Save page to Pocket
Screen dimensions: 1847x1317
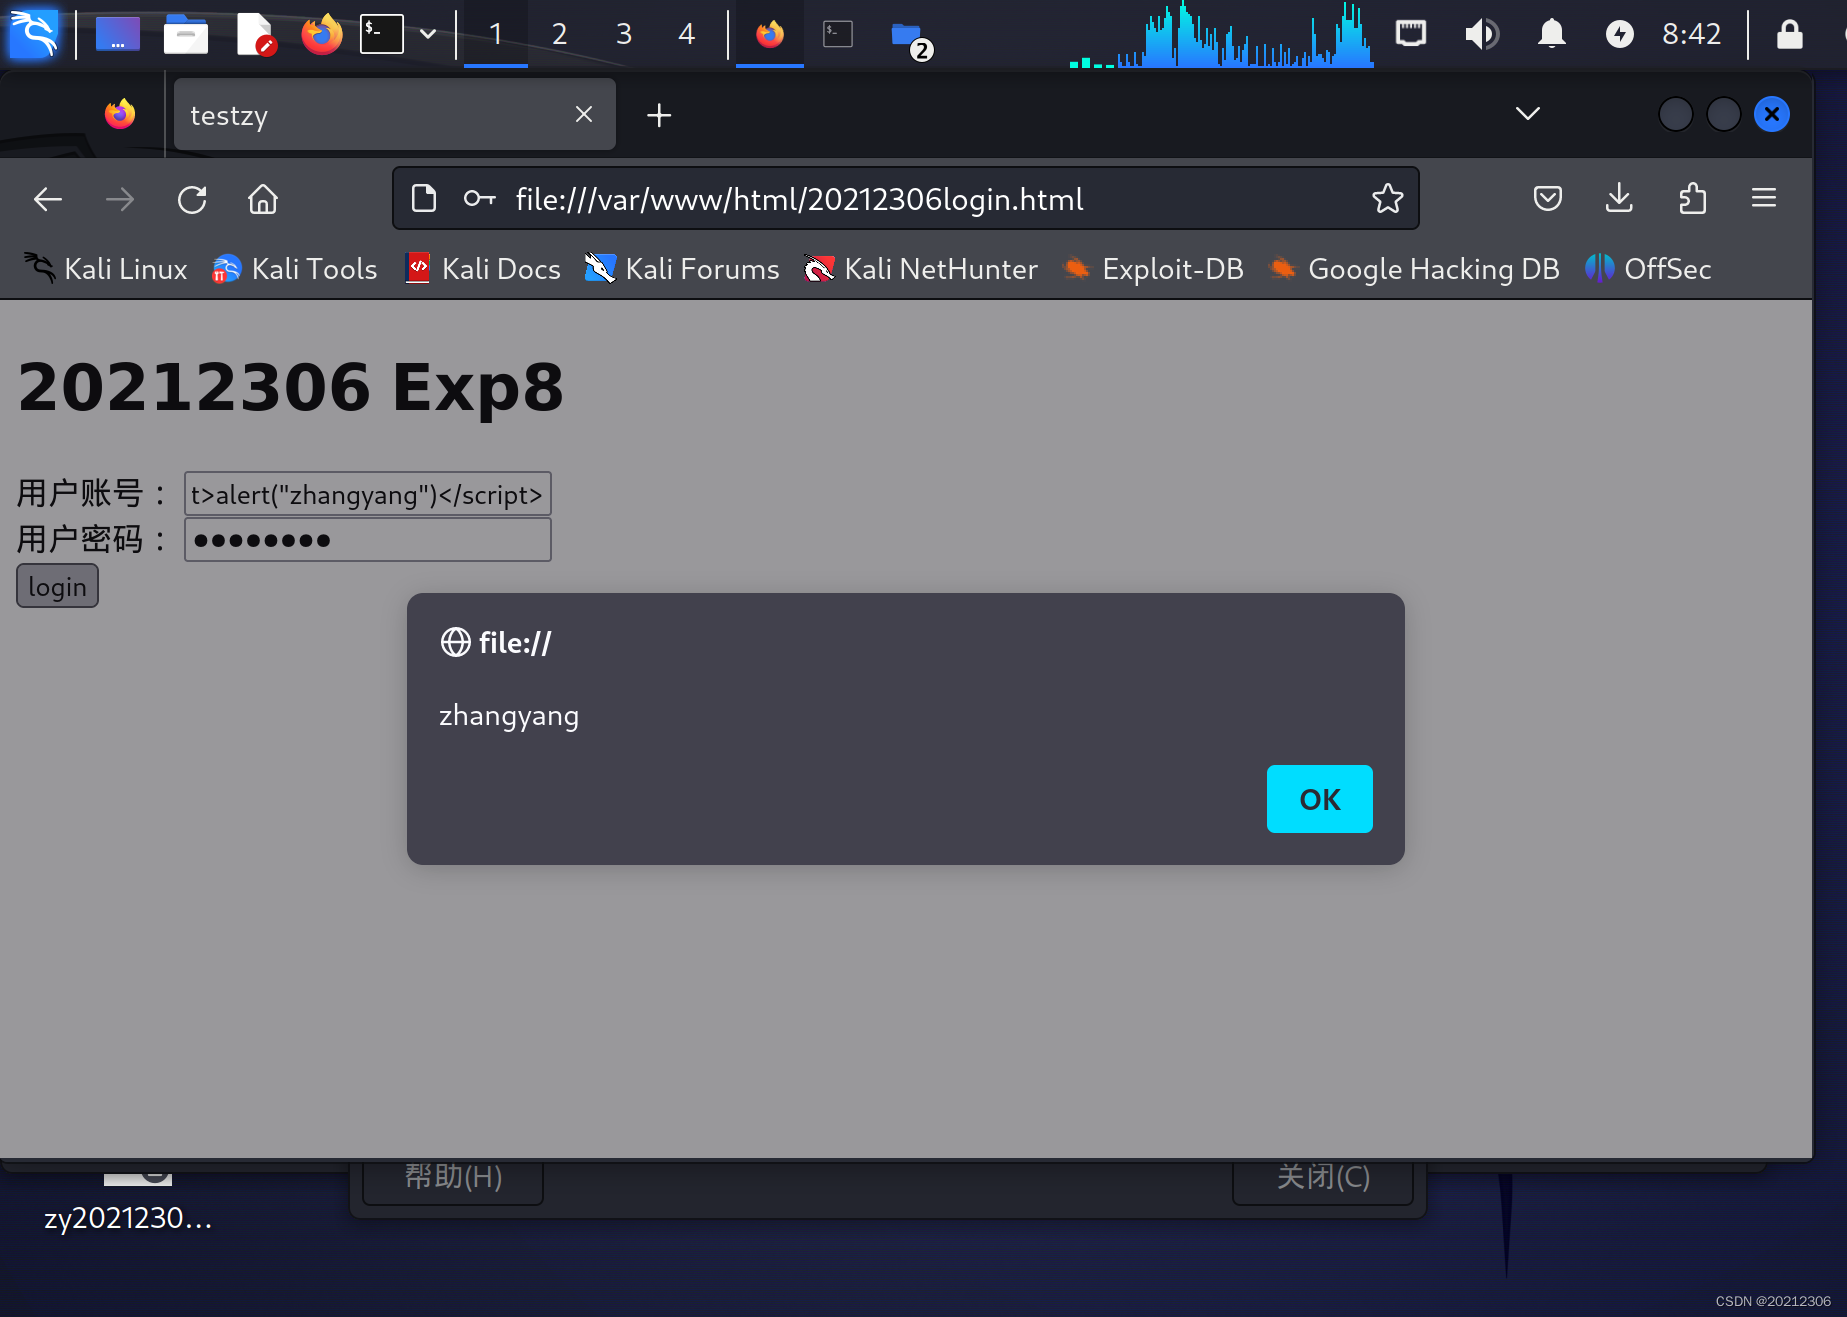click(x=1547, y=198)
